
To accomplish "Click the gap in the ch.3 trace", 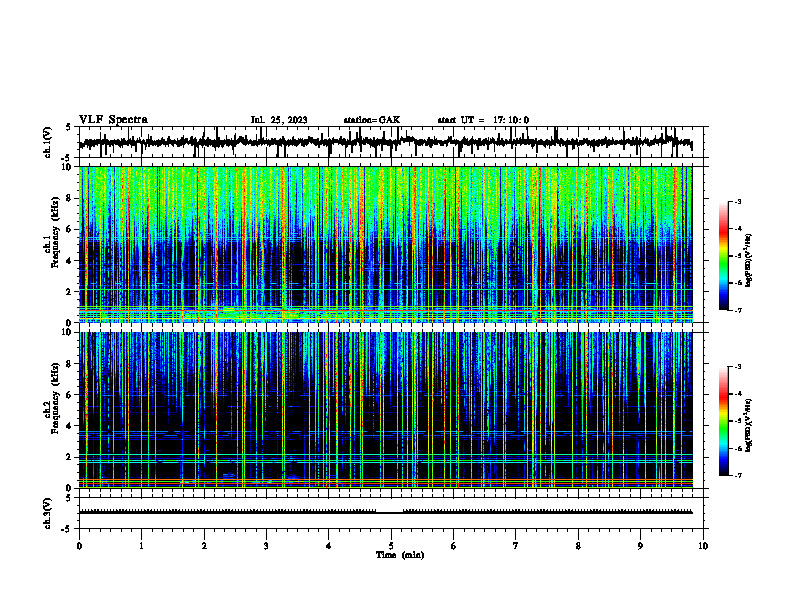I will (389, 511).
